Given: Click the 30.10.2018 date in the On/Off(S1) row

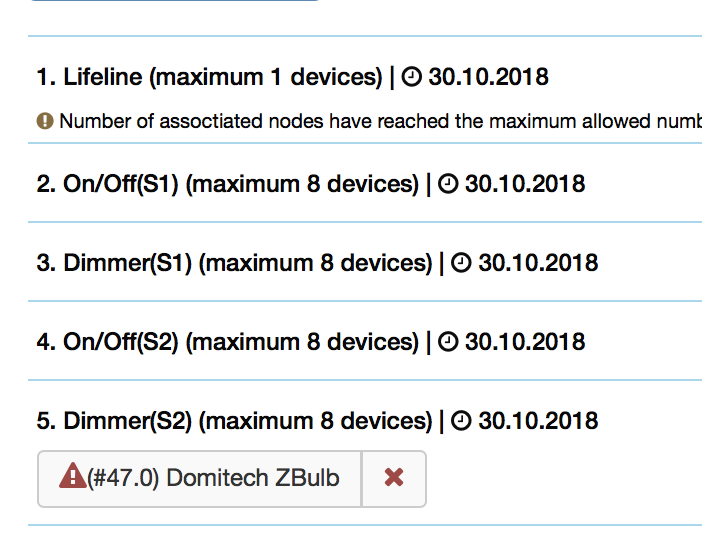Looking at the screenshot, I should click(x=525, y=184).
